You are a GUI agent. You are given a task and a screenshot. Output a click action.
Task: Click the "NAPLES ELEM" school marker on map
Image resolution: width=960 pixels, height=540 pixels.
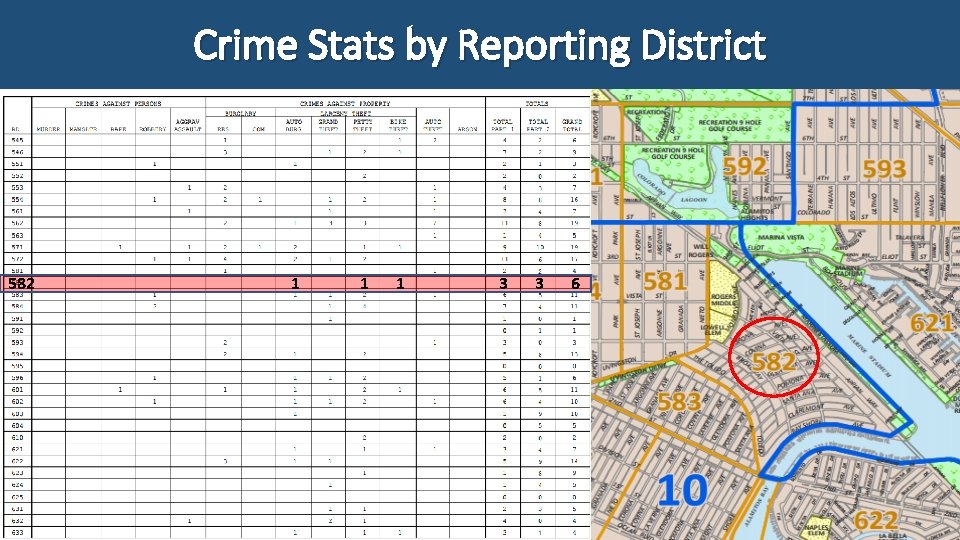pyautogui.click(x=816, y=530)
